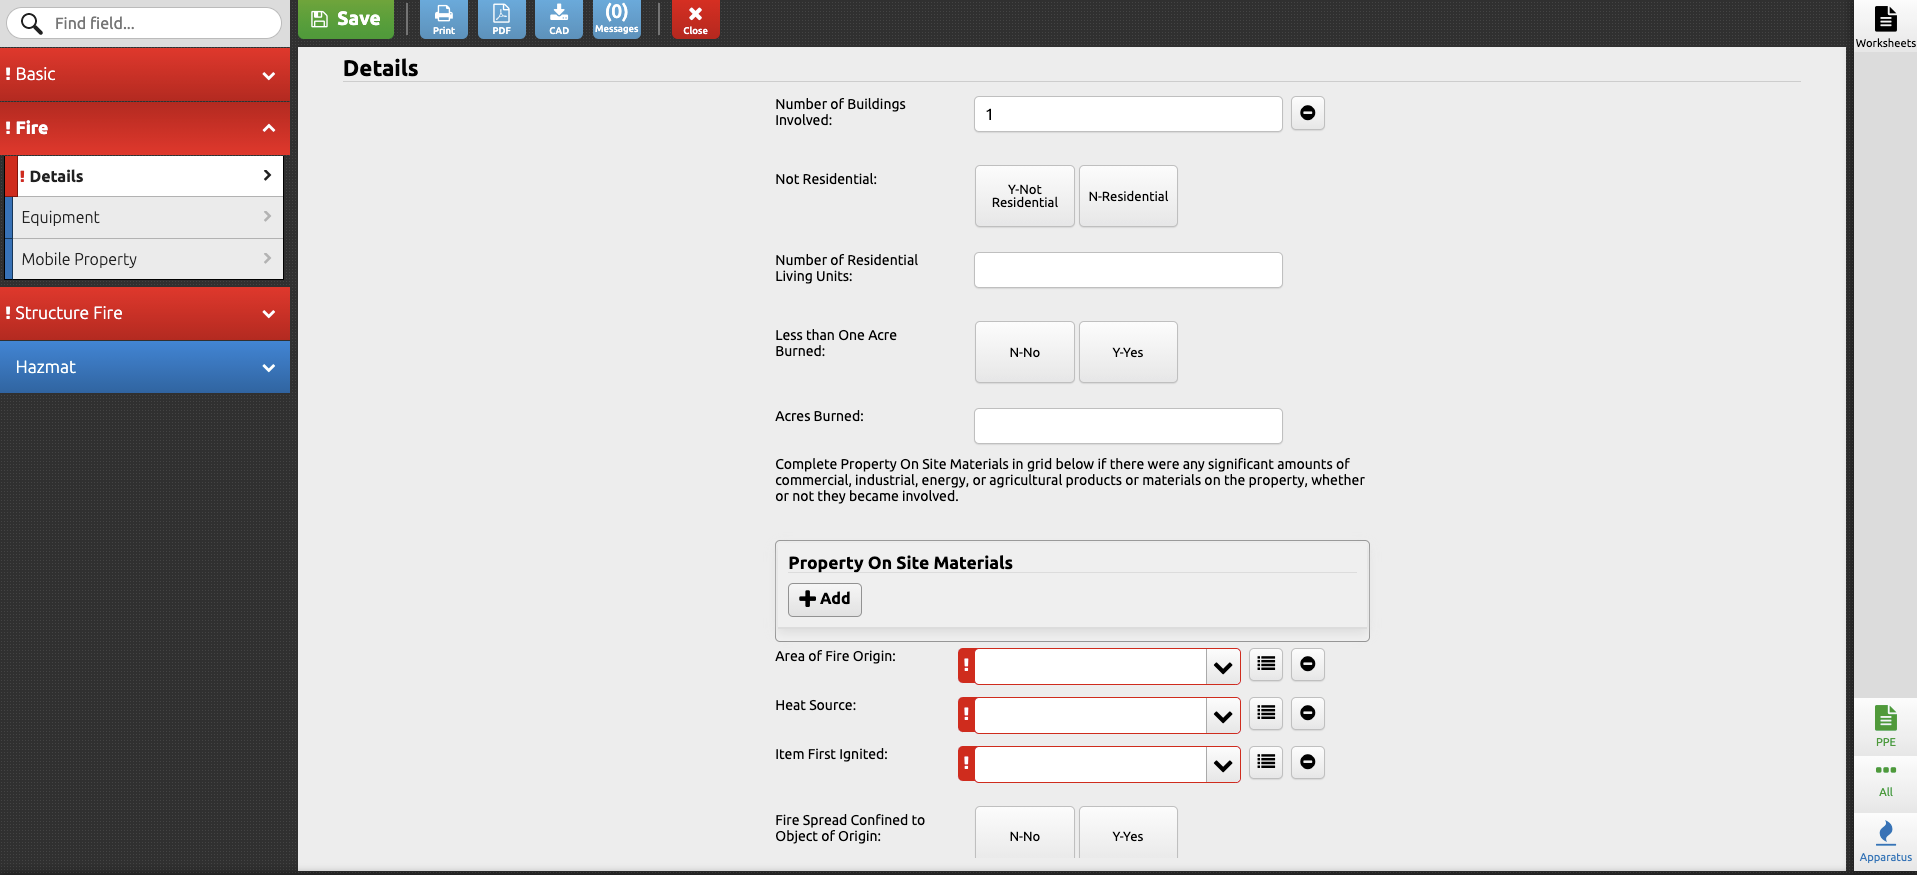Open the Area of Fire Origin dropdown
This screenshot has width=1917, height=875.
(x=1222, y=667)
